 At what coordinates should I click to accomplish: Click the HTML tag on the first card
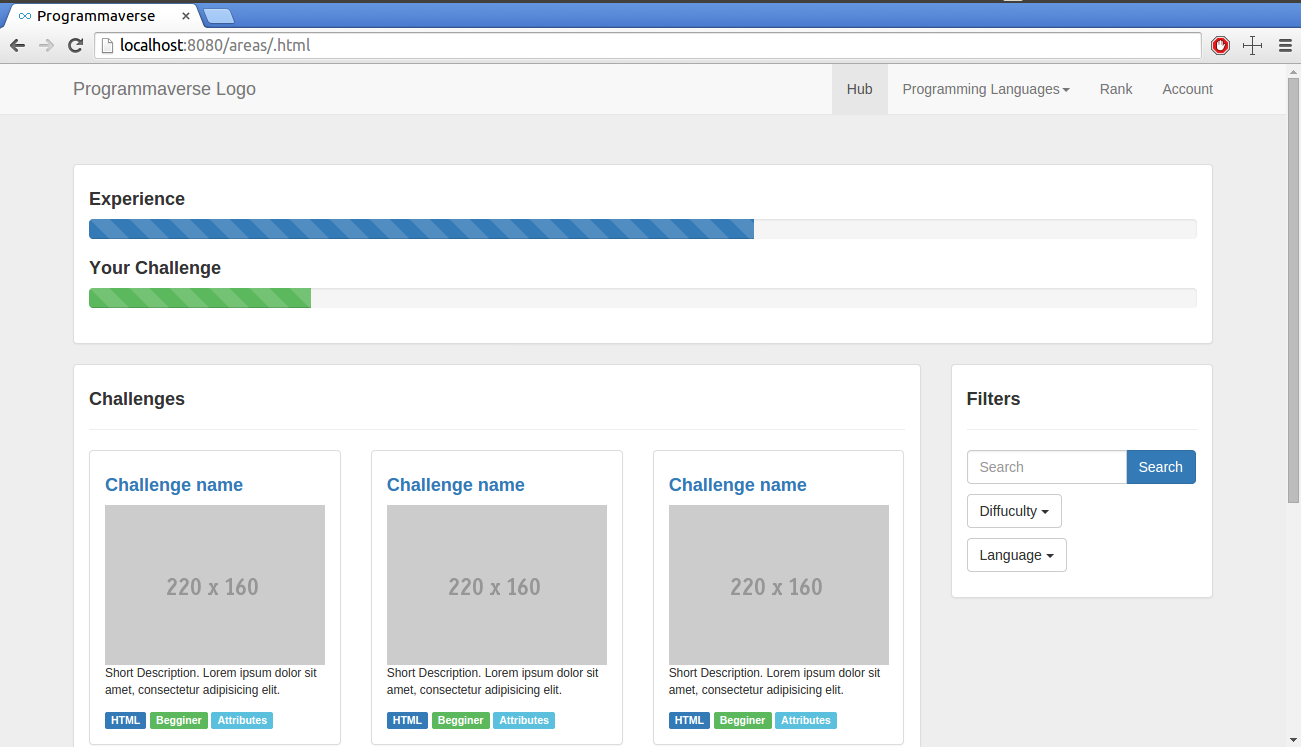coord(125,720)
